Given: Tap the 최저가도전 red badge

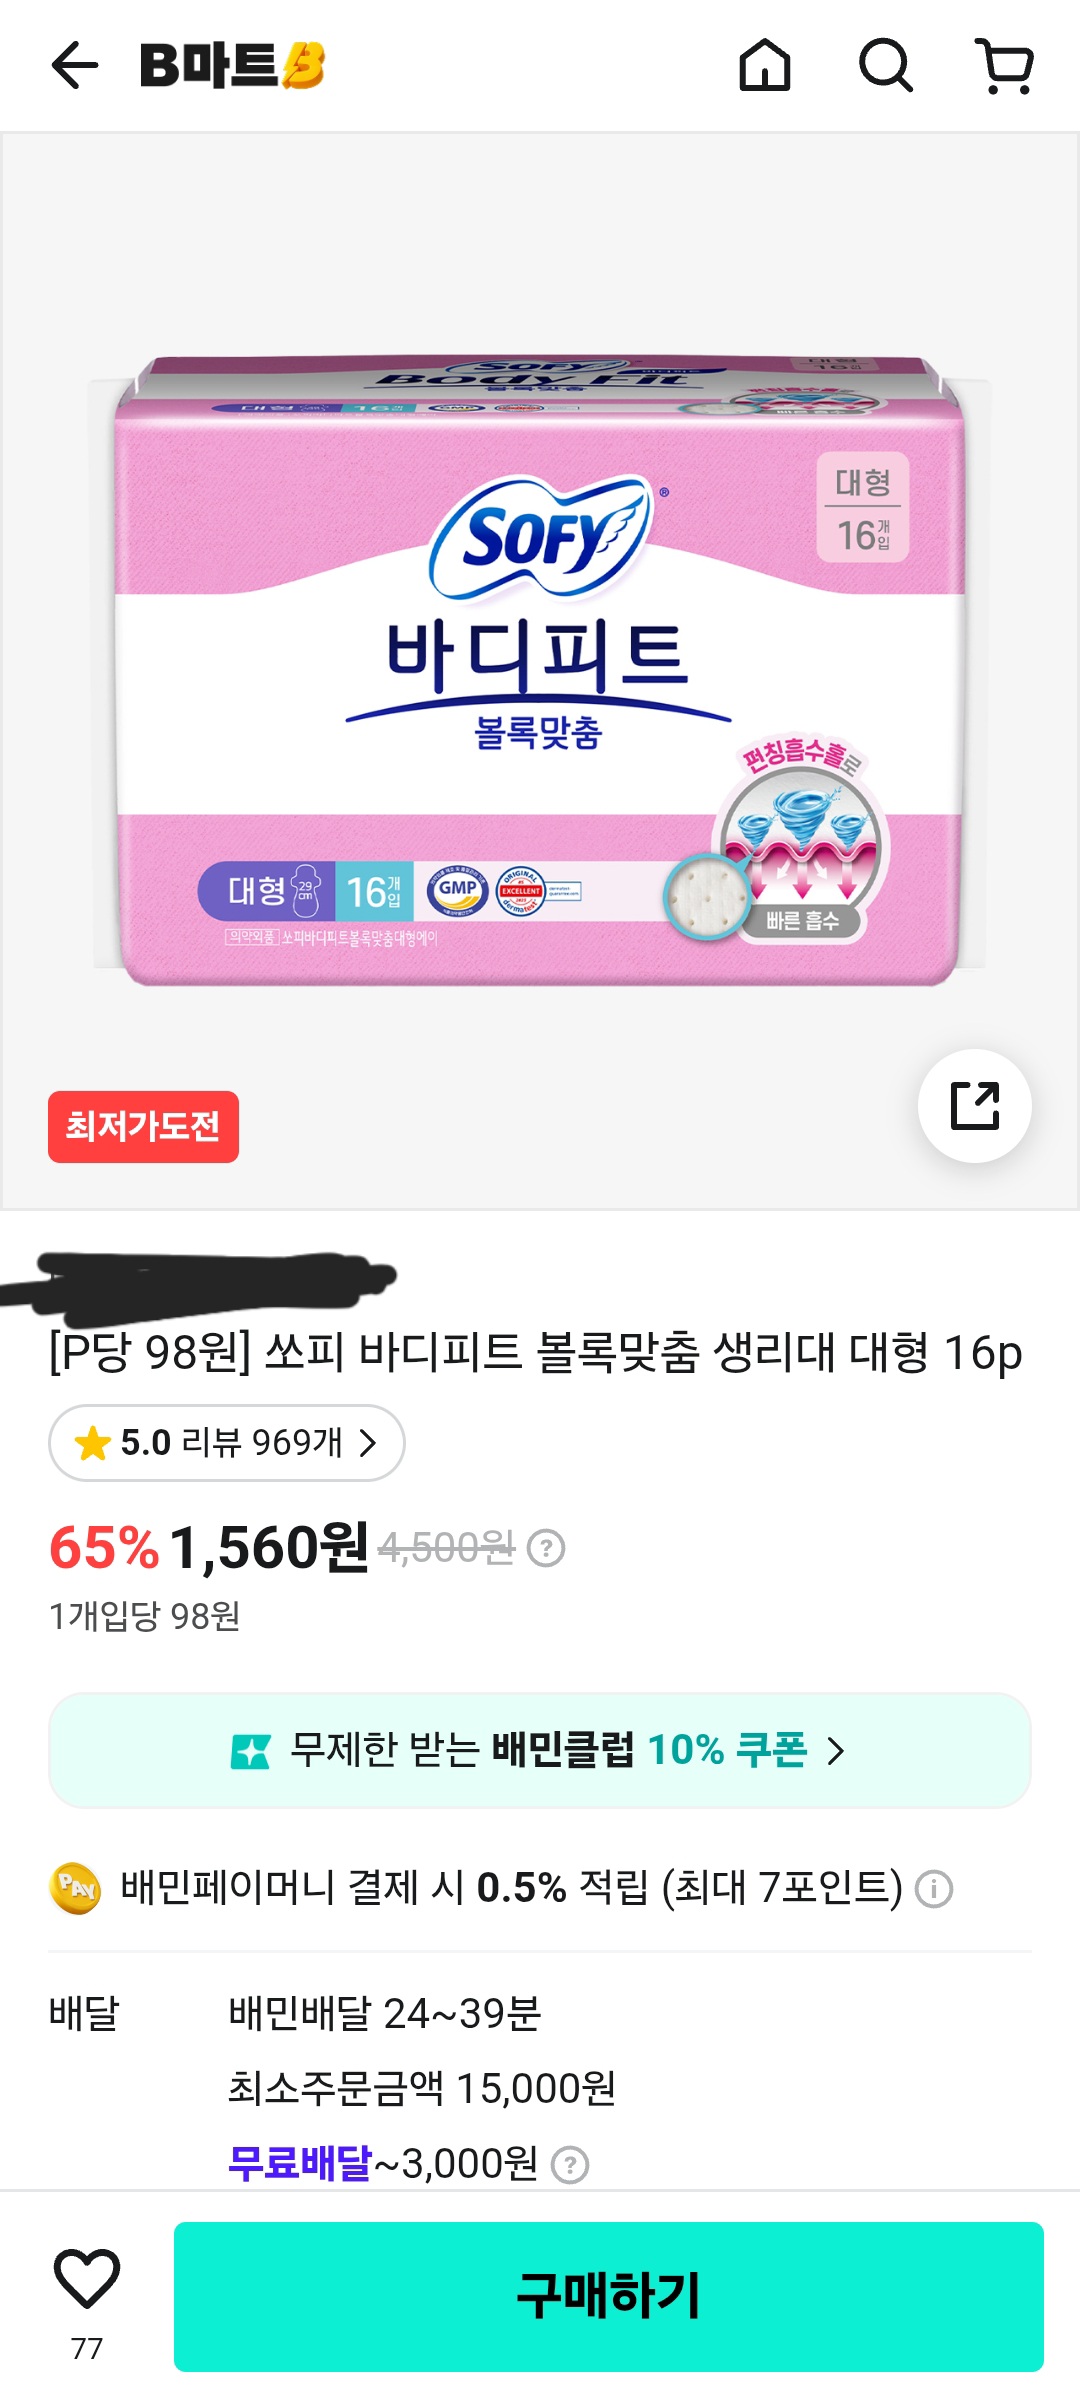Looking at the screenshot, I should pyautogui.click(x=143, y=1127).
